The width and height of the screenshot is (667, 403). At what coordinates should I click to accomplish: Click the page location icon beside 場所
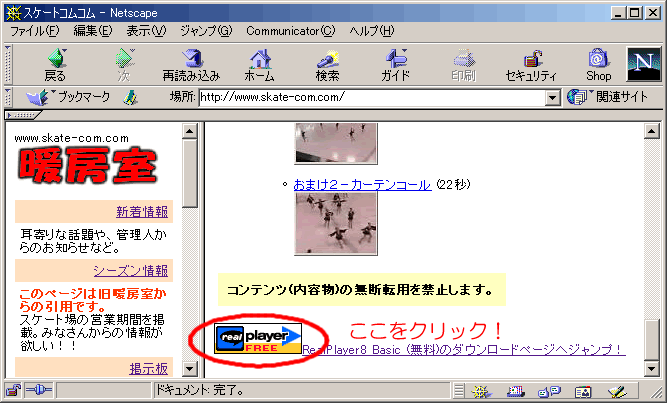[130, 97]
